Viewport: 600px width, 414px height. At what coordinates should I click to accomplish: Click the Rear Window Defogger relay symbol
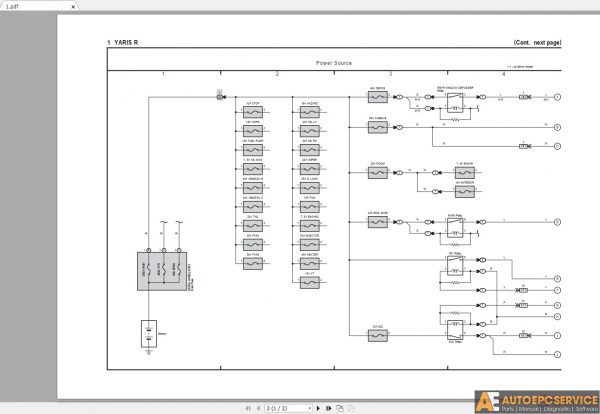coord(455,103)
